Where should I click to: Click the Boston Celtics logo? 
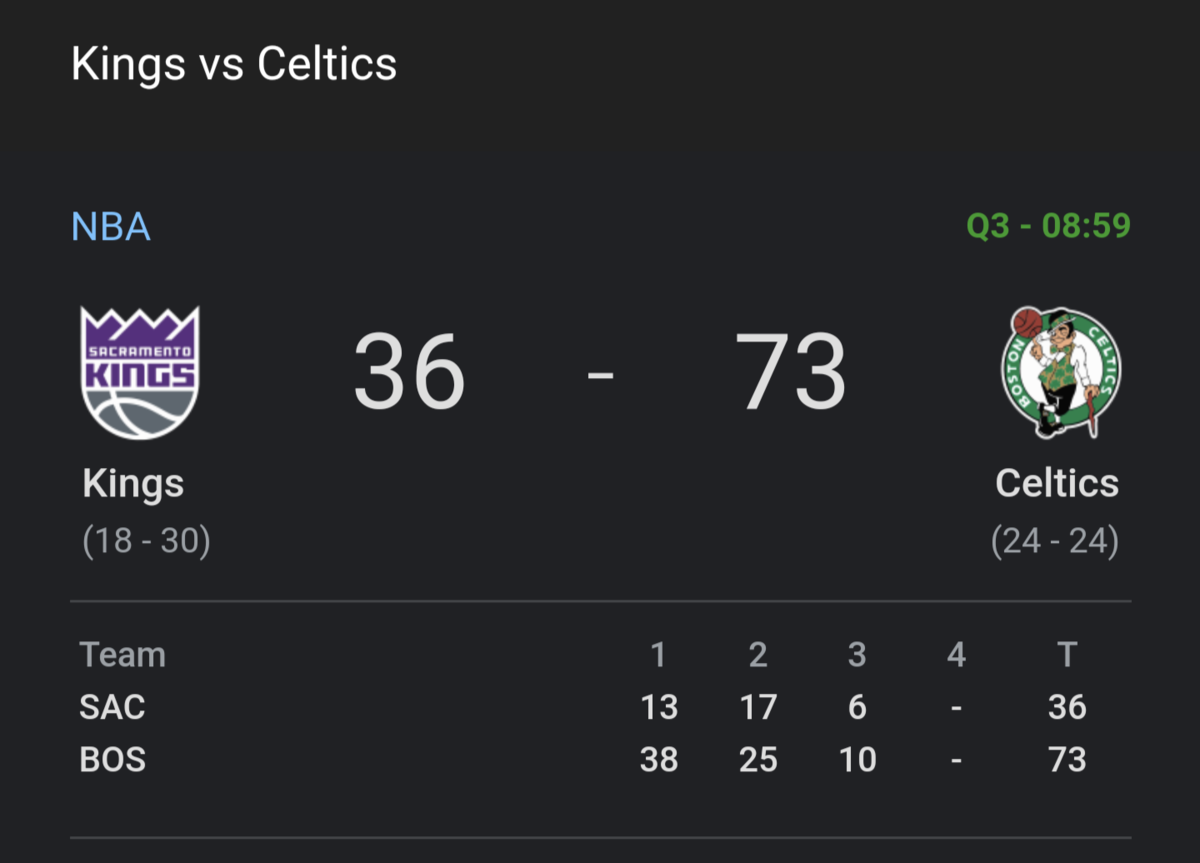coord(1060,372)
